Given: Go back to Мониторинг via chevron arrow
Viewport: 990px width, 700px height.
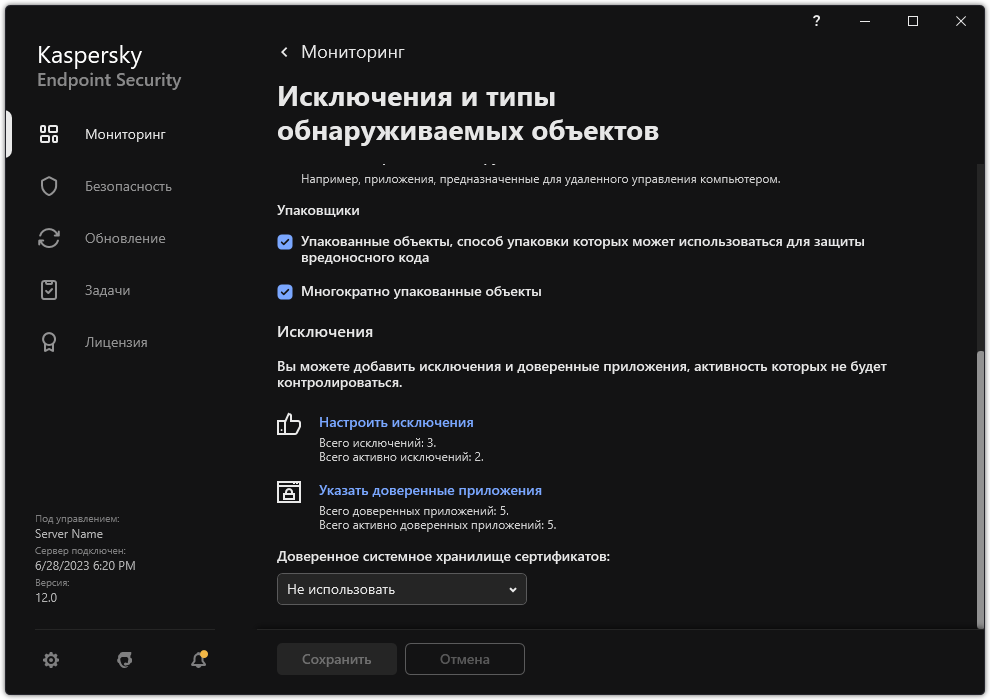Looking at the screenshot, I should [283, 51].
